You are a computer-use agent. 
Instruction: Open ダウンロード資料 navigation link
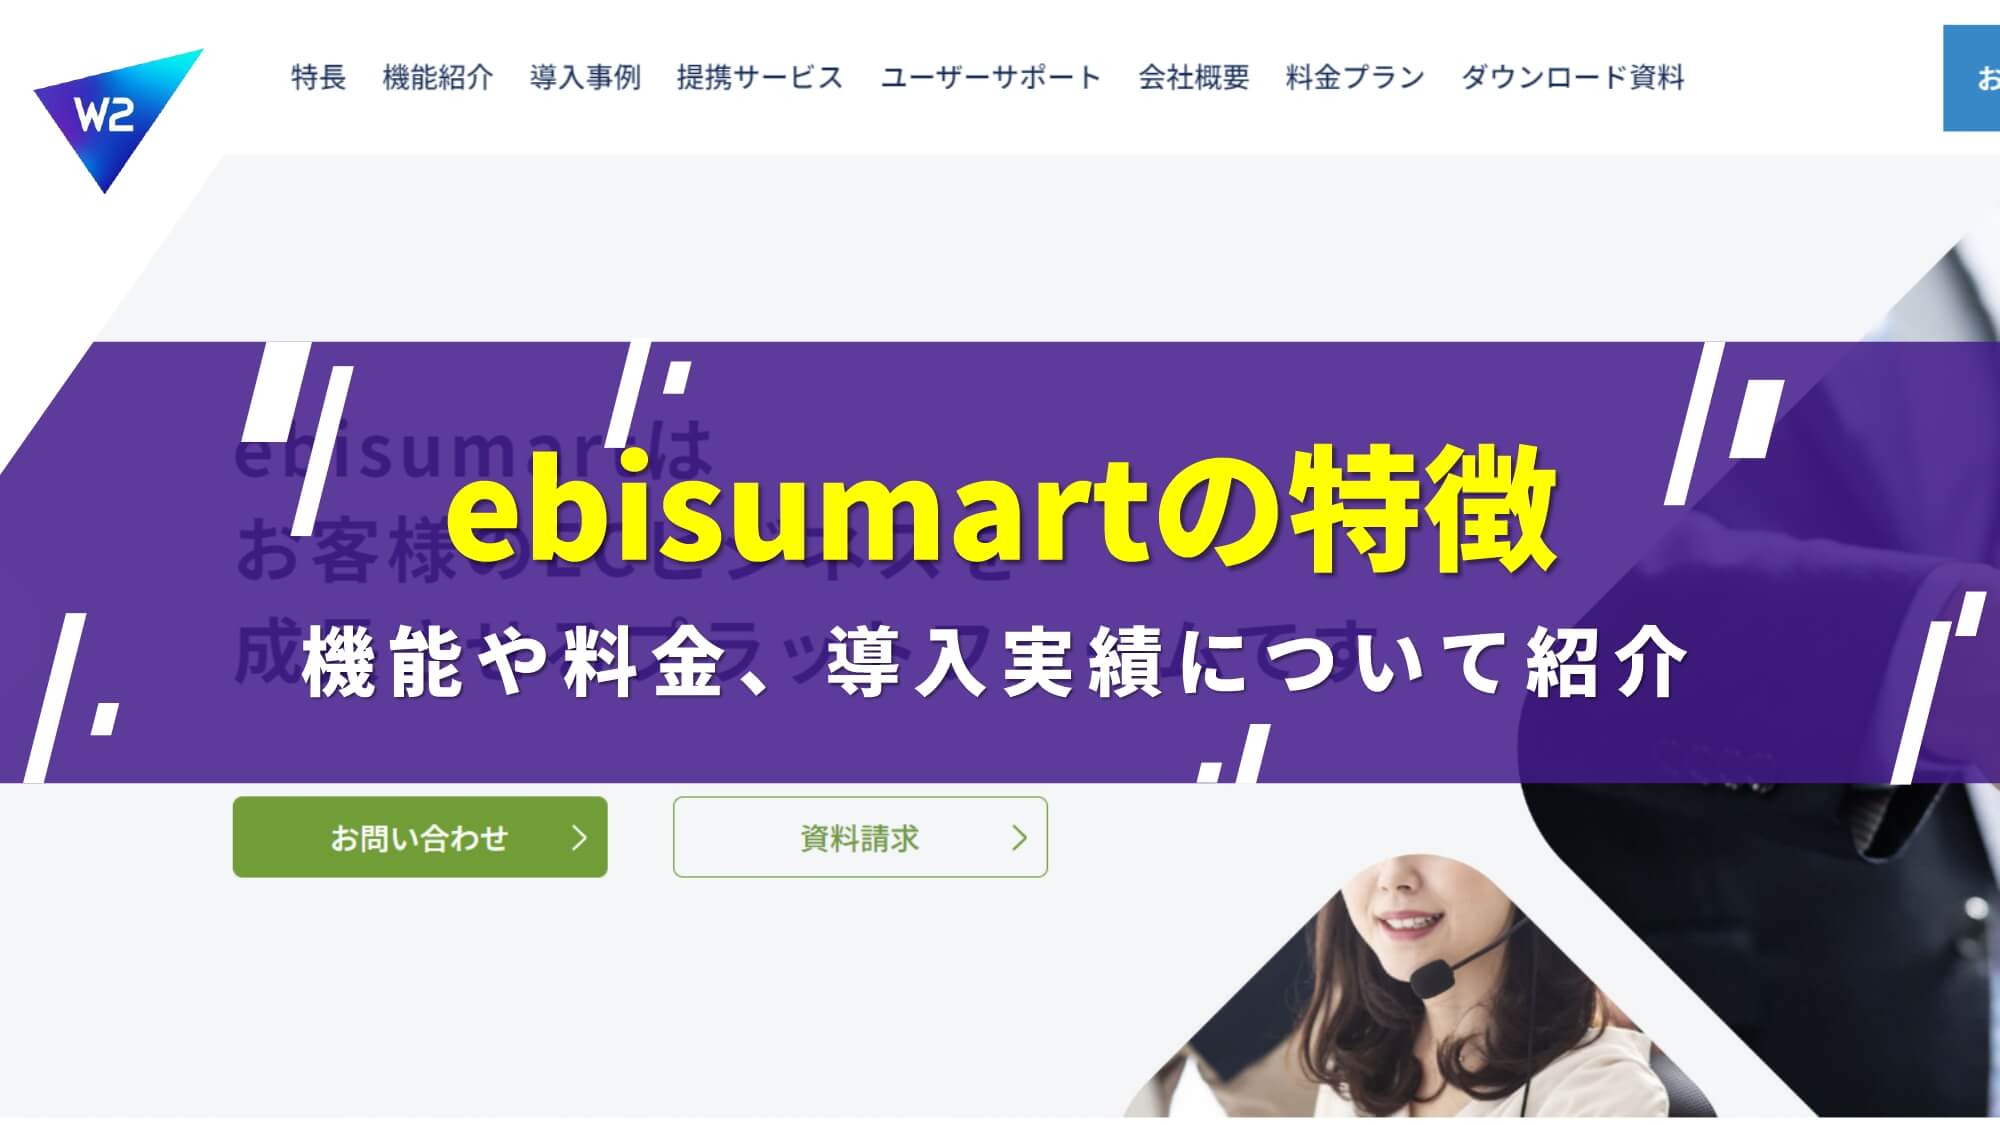pyautogui.click(x=1573, y=78)
